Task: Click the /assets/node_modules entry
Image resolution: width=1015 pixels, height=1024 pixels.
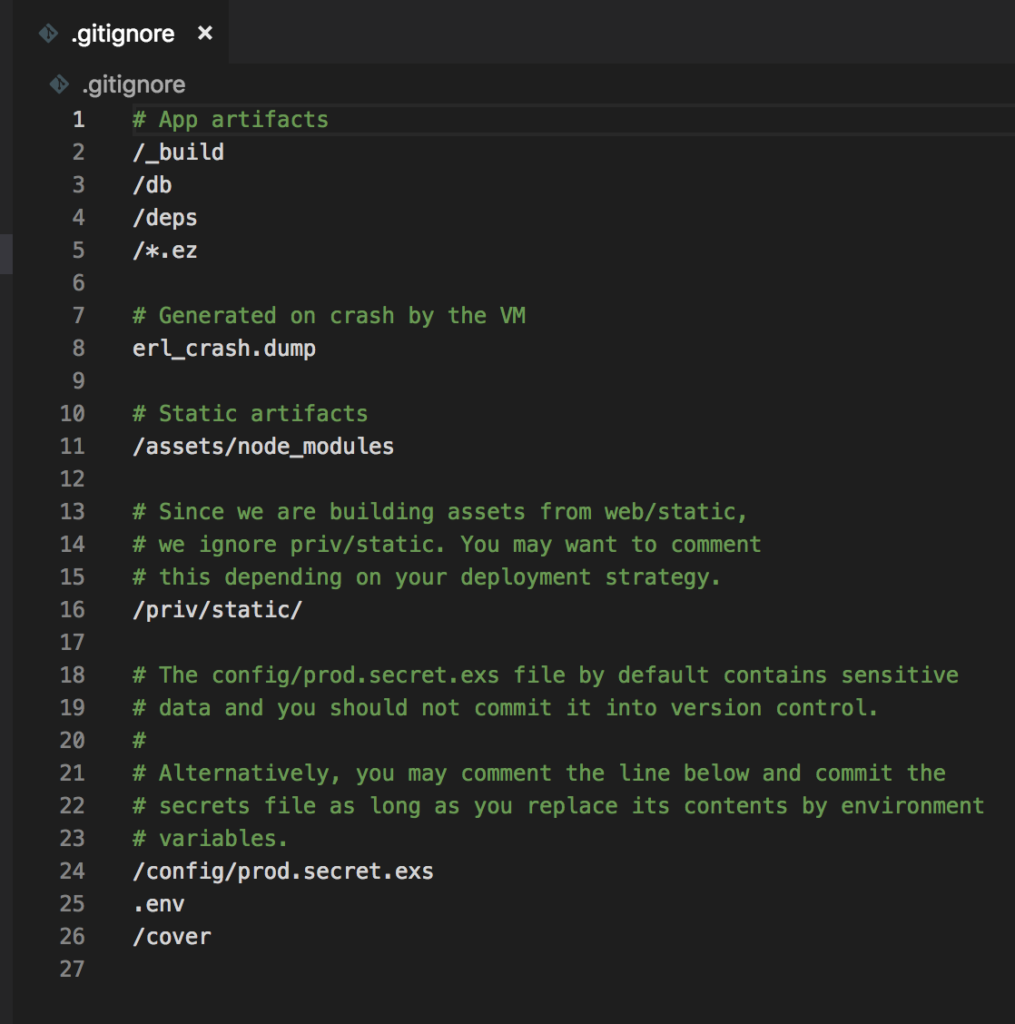Action: 263,447
